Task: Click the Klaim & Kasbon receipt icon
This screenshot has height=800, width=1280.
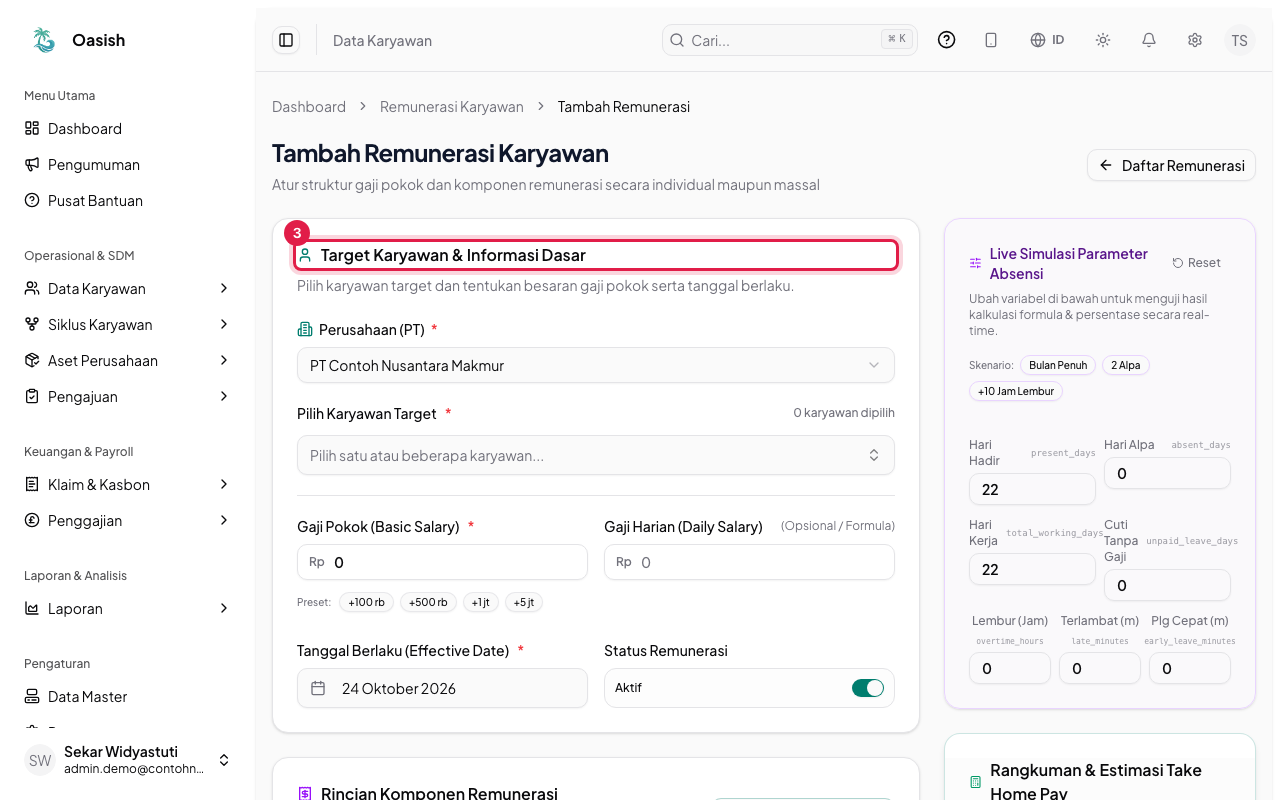Action: [x=32, y=484]
